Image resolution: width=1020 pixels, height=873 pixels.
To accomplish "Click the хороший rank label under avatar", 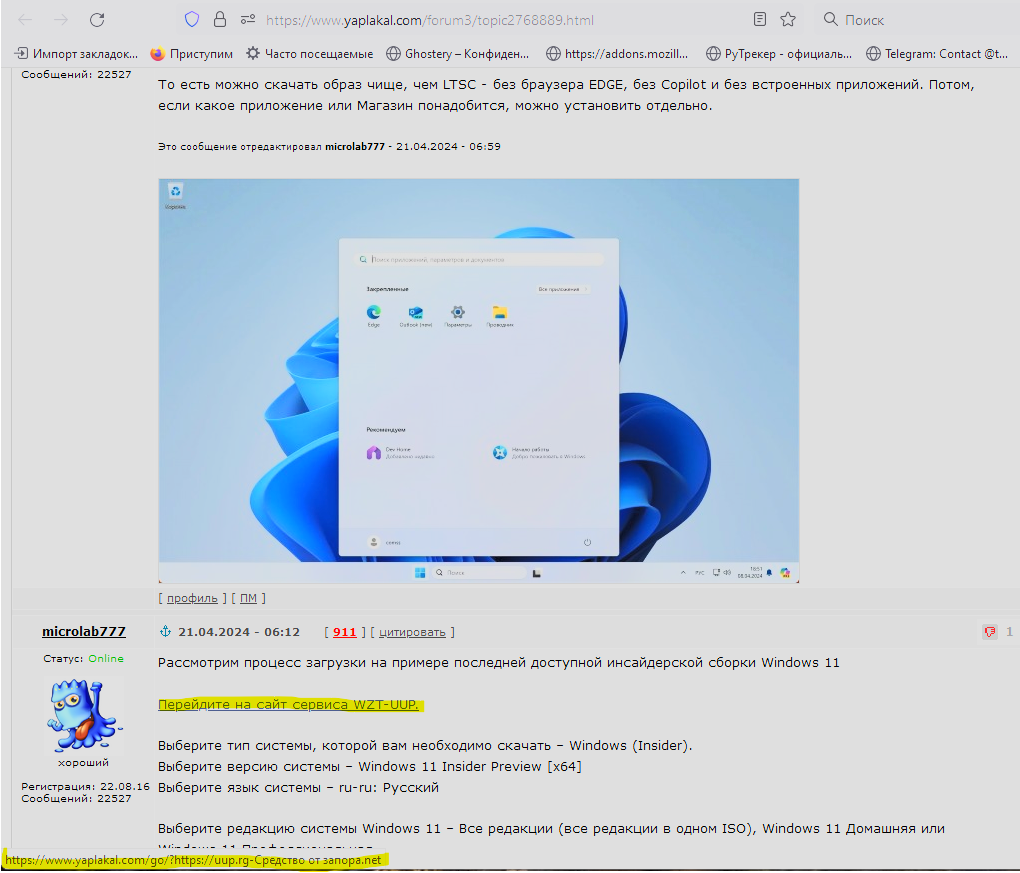I will pos(83,763).
